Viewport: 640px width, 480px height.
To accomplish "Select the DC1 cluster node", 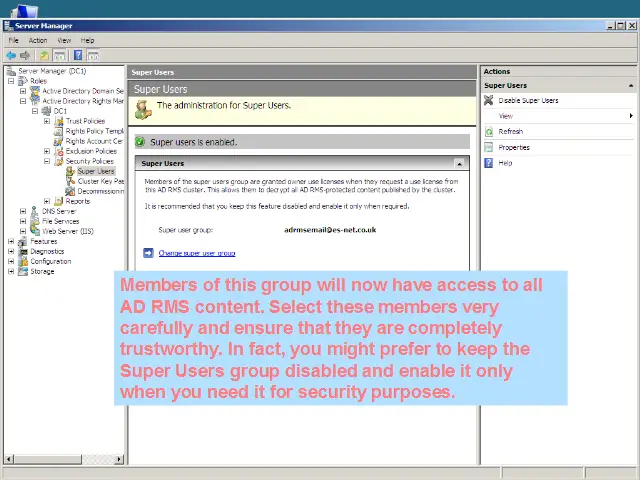I will click(x=60, y=111).
